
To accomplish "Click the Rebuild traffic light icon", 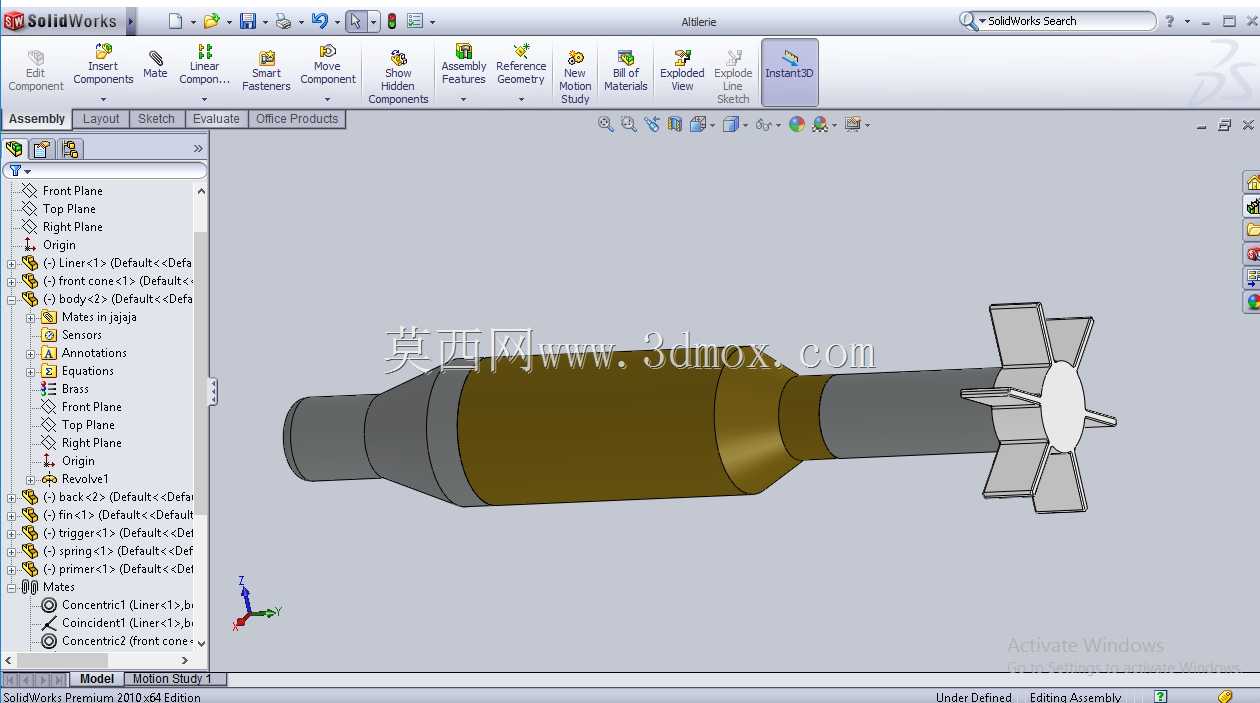I will click(x=392, y=21).
